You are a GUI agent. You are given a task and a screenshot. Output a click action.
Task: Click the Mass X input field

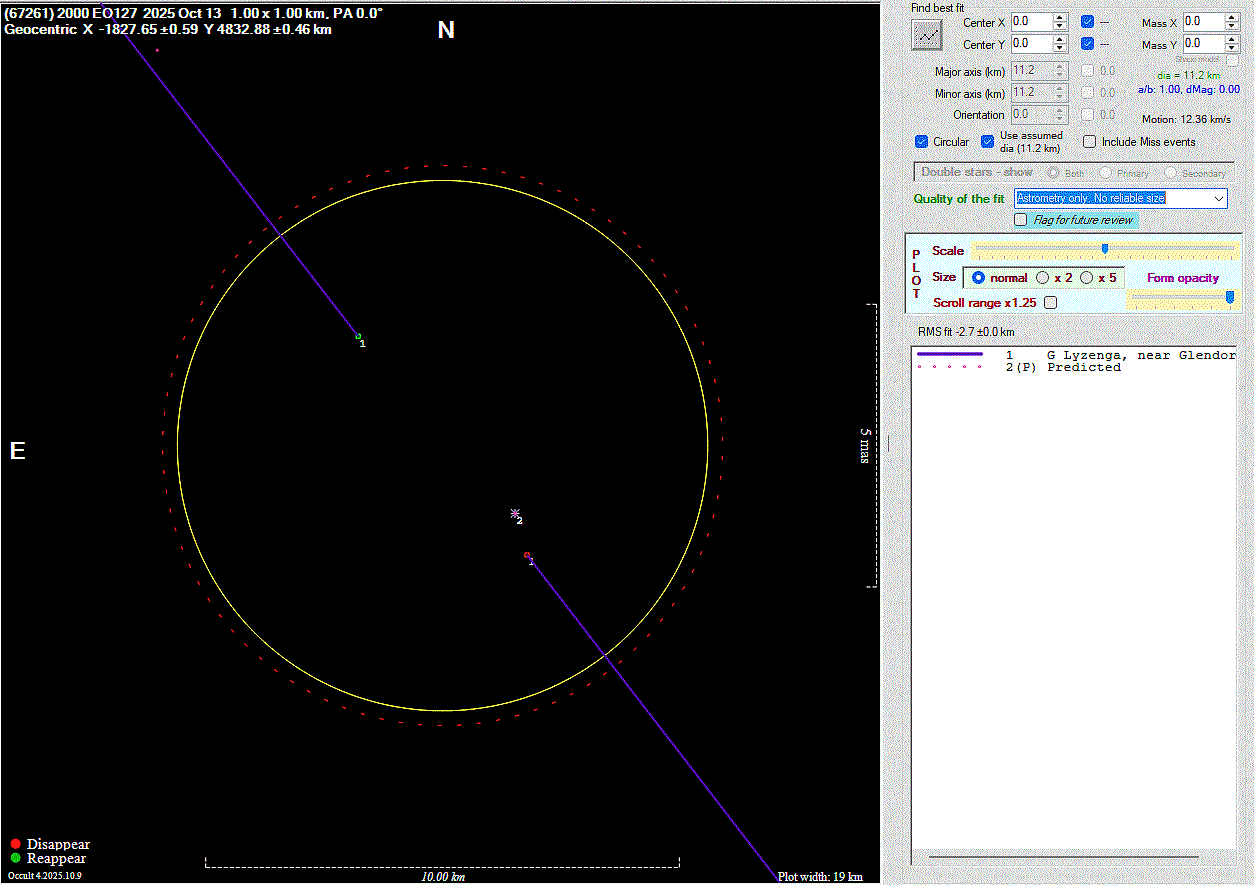(1203, 21)
